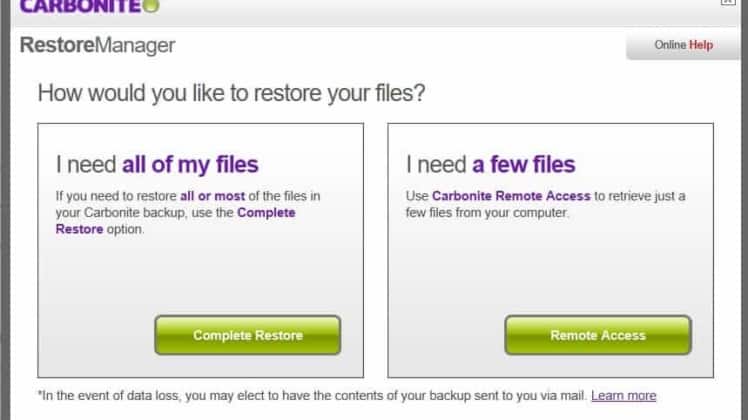
Task: Click the Complete Restore green button
Action: [x=248, y=335]
